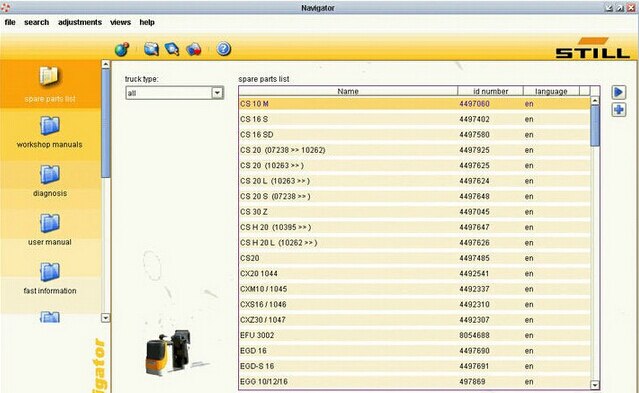Select the CS 30 Z row
639x393 pixels.
414,212
